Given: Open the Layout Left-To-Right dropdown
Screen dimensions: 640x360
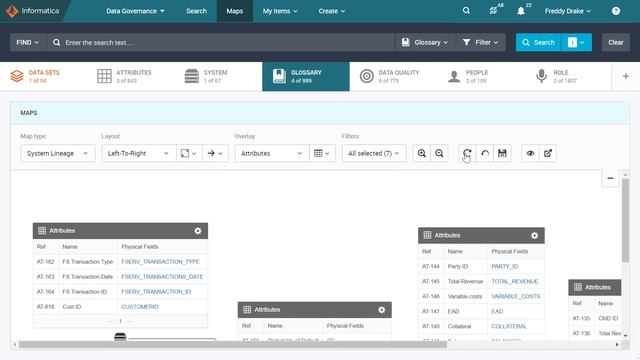Looking at the screenshot, I should tap(139, 153).
